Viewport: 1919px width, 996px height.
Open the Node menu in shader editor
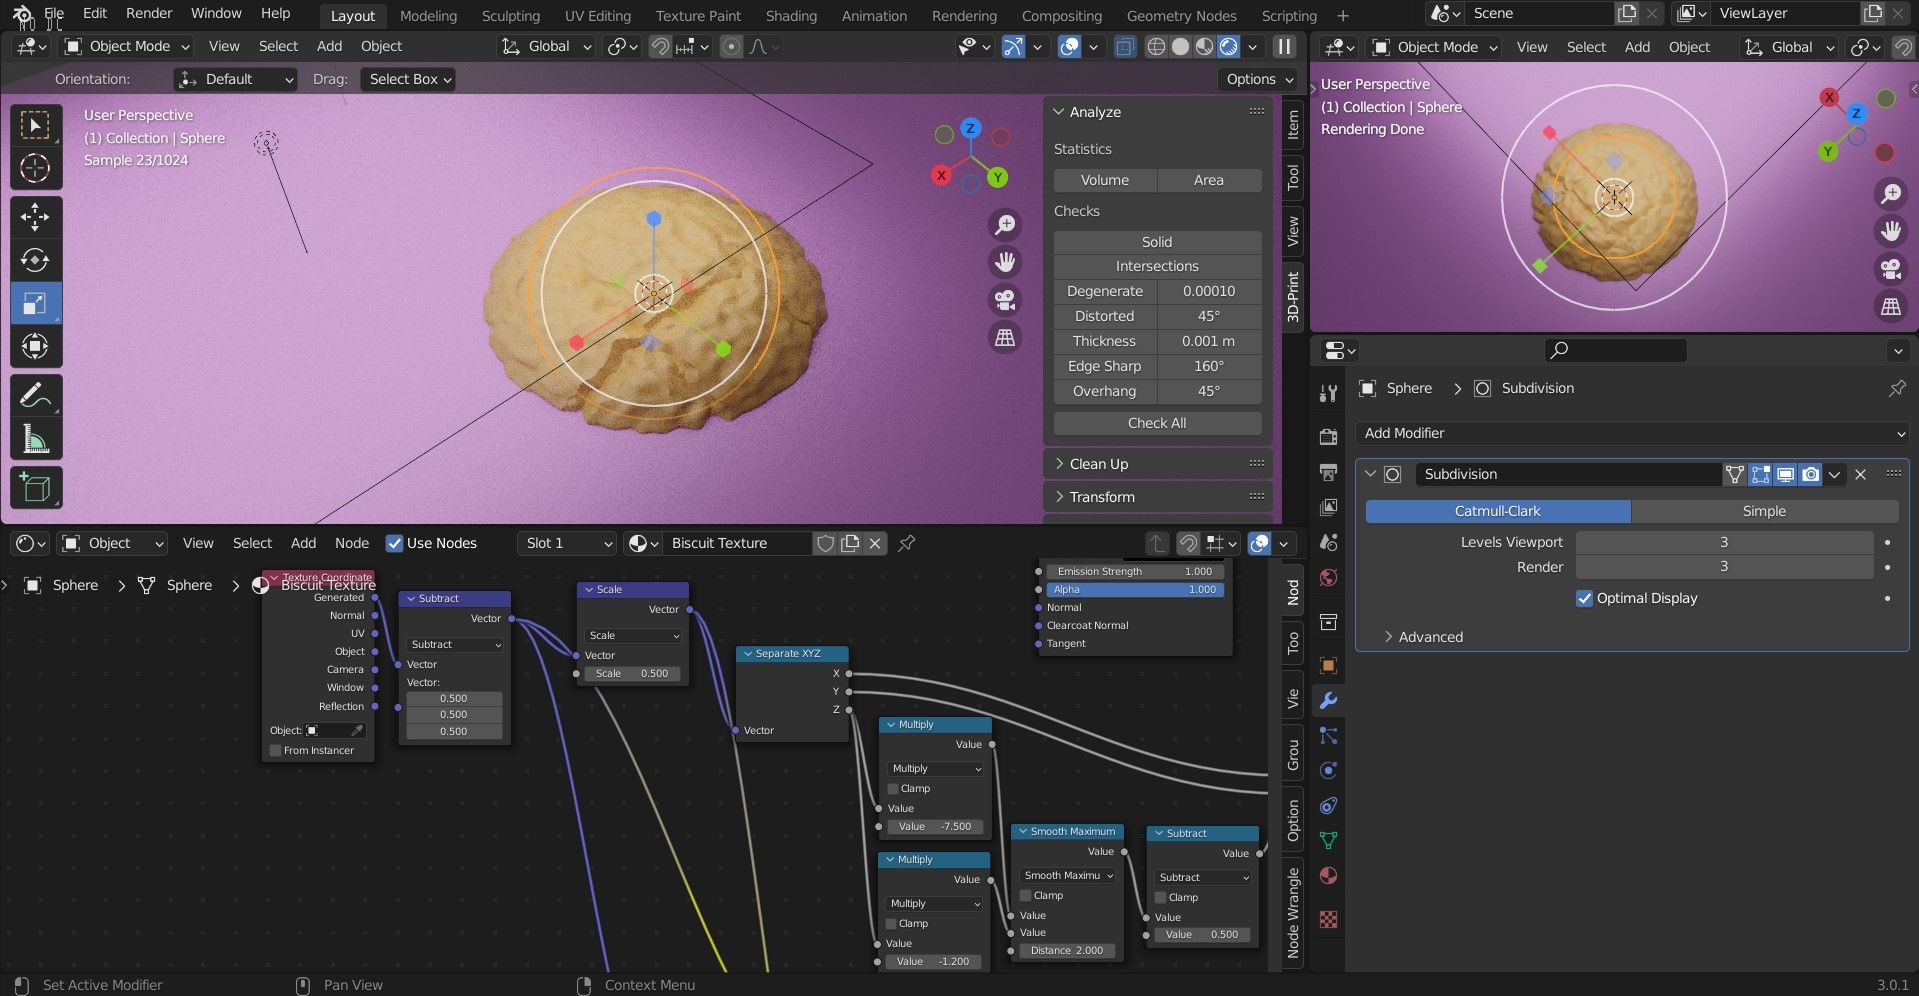[x=351, y=543]
